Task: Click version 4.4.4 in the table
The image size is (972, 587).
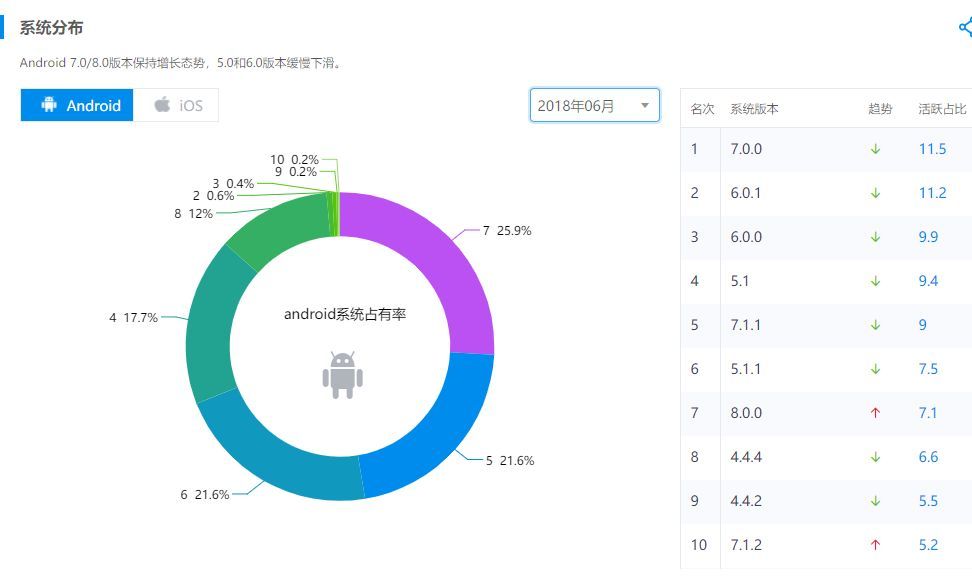Action: click(746, 457)
